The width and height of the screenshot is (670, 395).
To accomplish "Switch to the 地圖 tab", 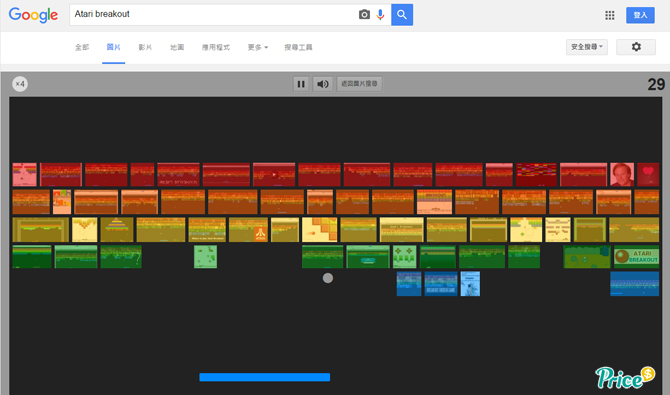I will pyautogui.click(x=177, y=47).
